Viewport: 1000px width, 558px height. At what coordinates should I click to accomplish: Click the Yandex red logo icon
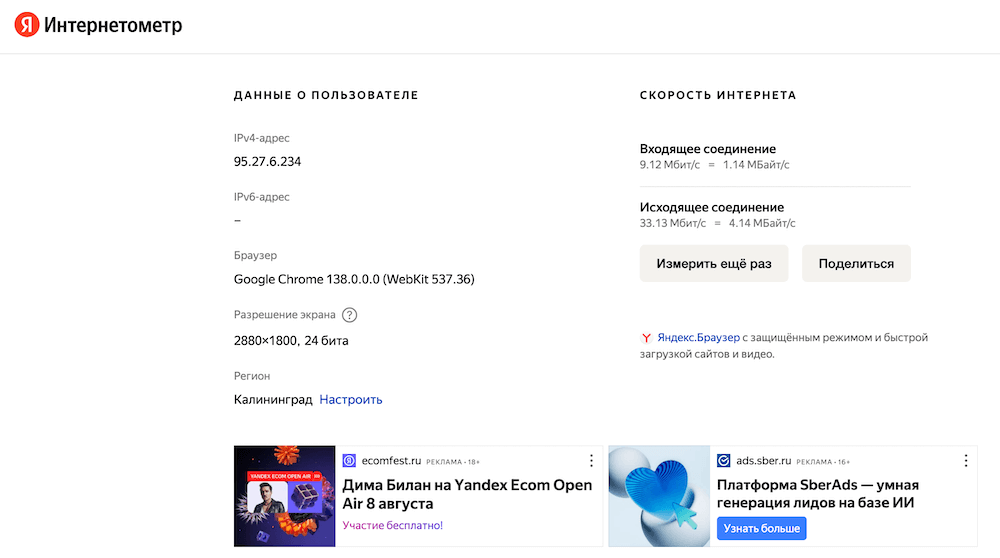click(x=27, y=25)
